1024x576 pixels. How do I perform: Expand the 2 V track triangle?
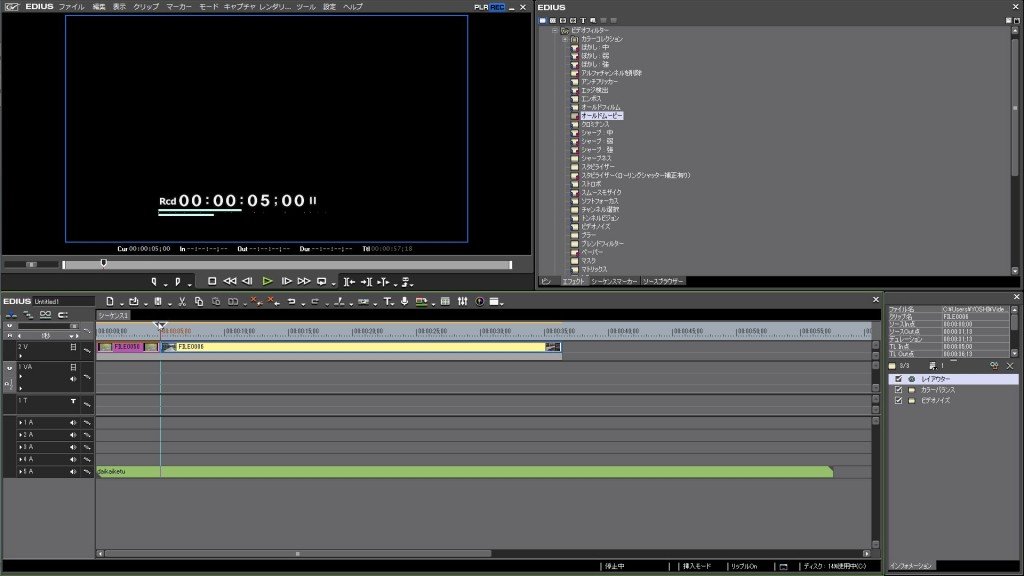pos(21,357)
